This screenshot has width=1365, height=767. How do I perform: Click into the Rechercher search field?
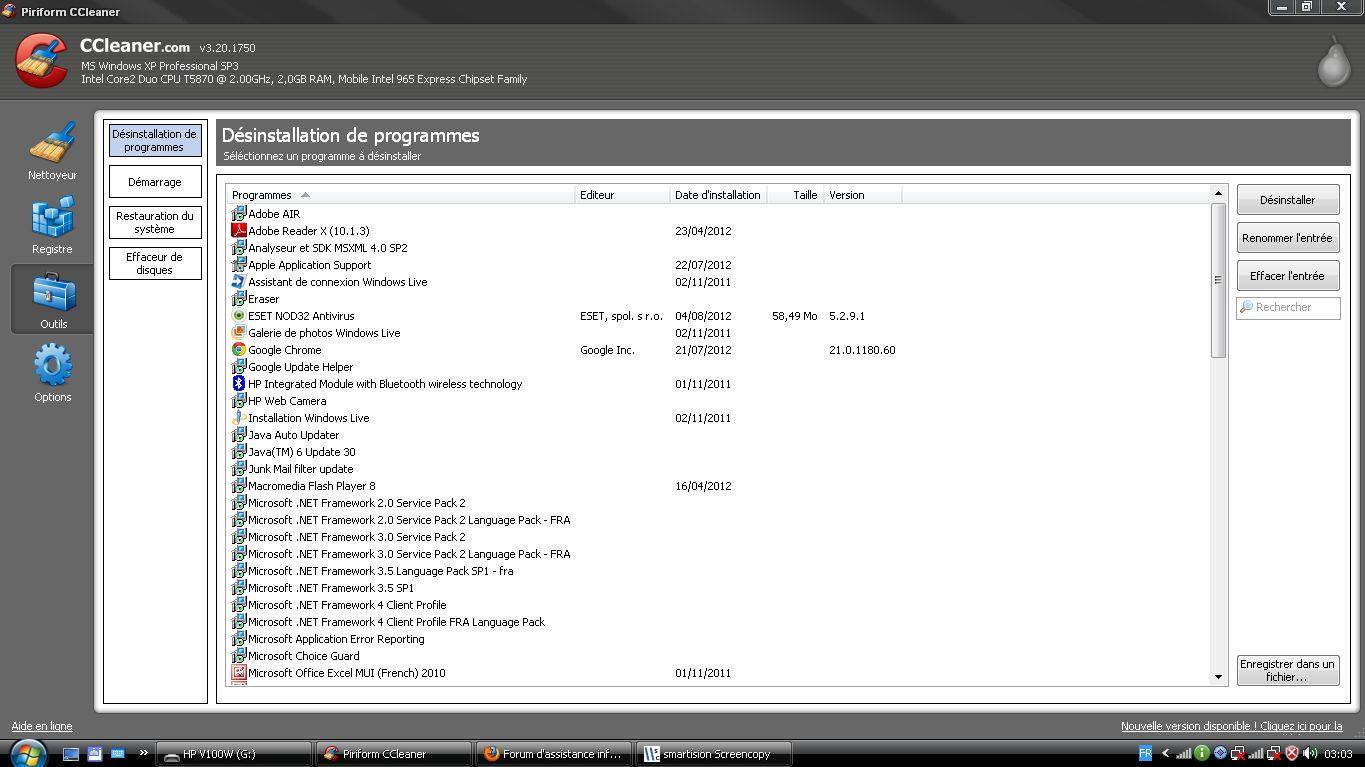tap(1288, 308)
